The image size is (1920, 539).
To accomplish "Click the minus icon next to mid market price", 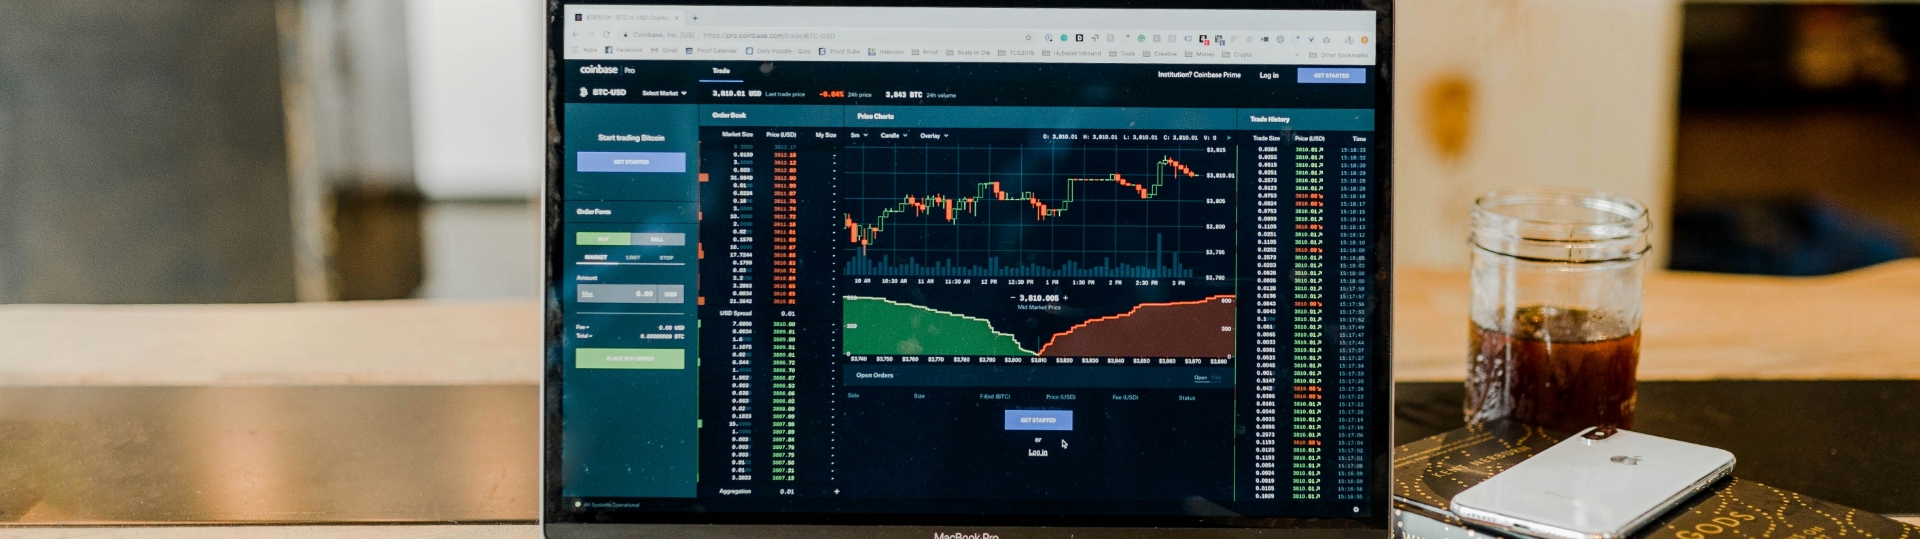I will (x=1013, y=298).
